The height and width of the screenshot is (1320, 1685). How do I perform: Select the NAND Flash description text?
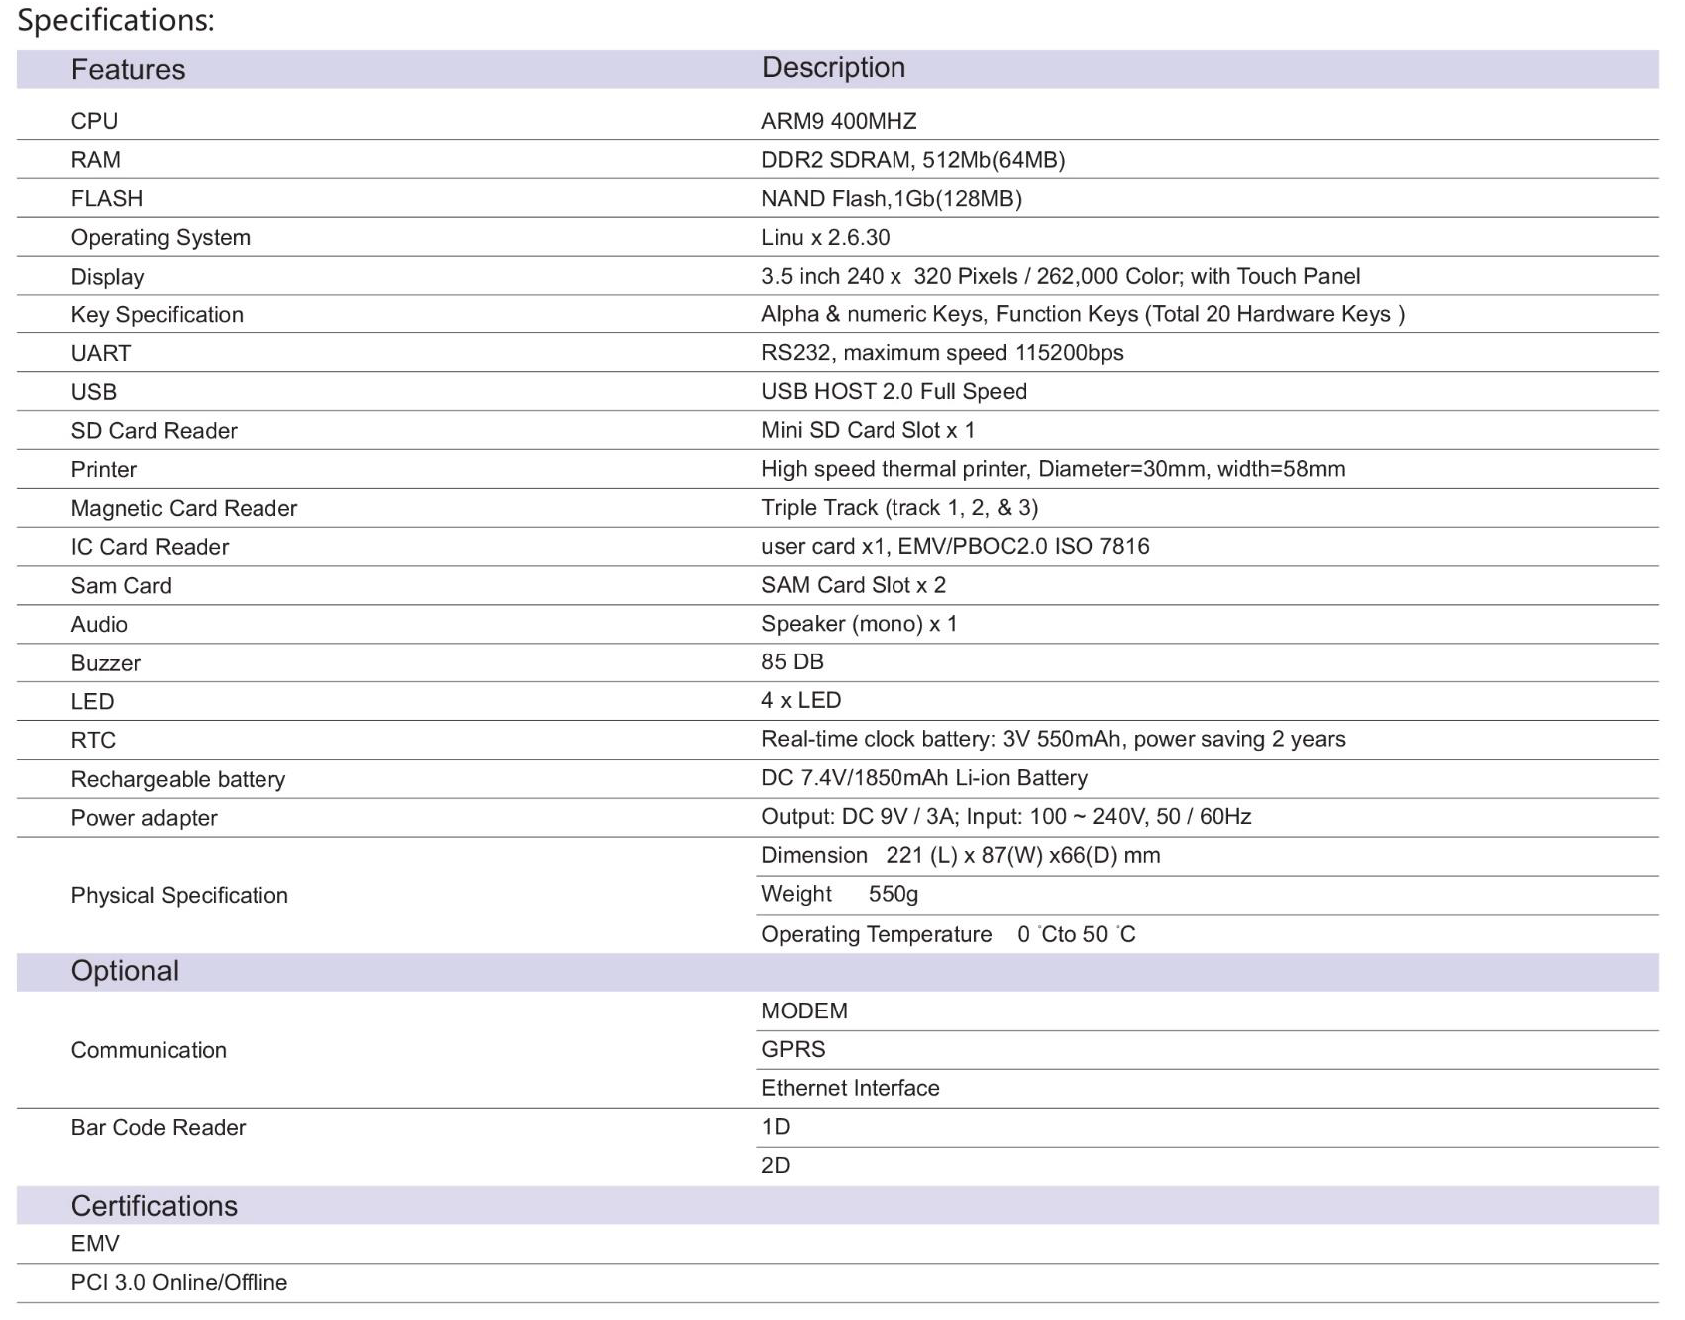point(890,199)
